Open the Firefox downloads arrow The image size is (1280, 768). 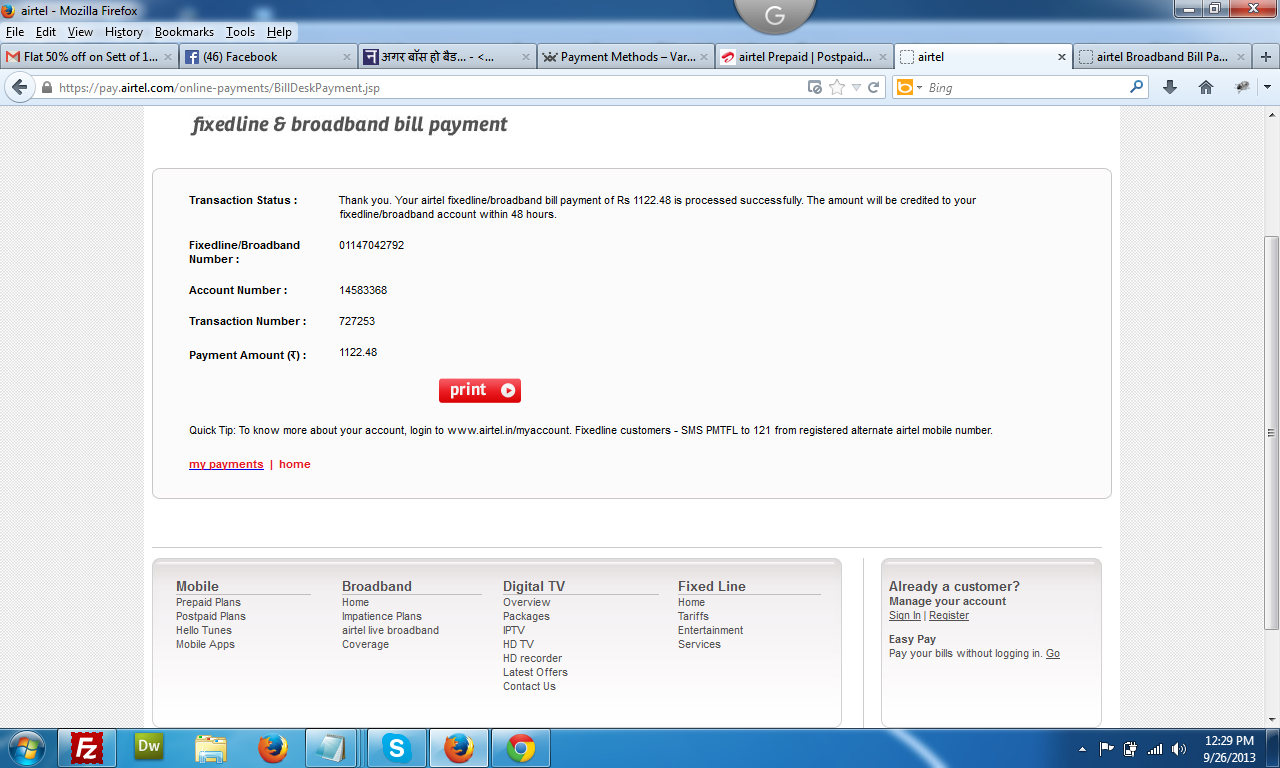coord(1170,88)
